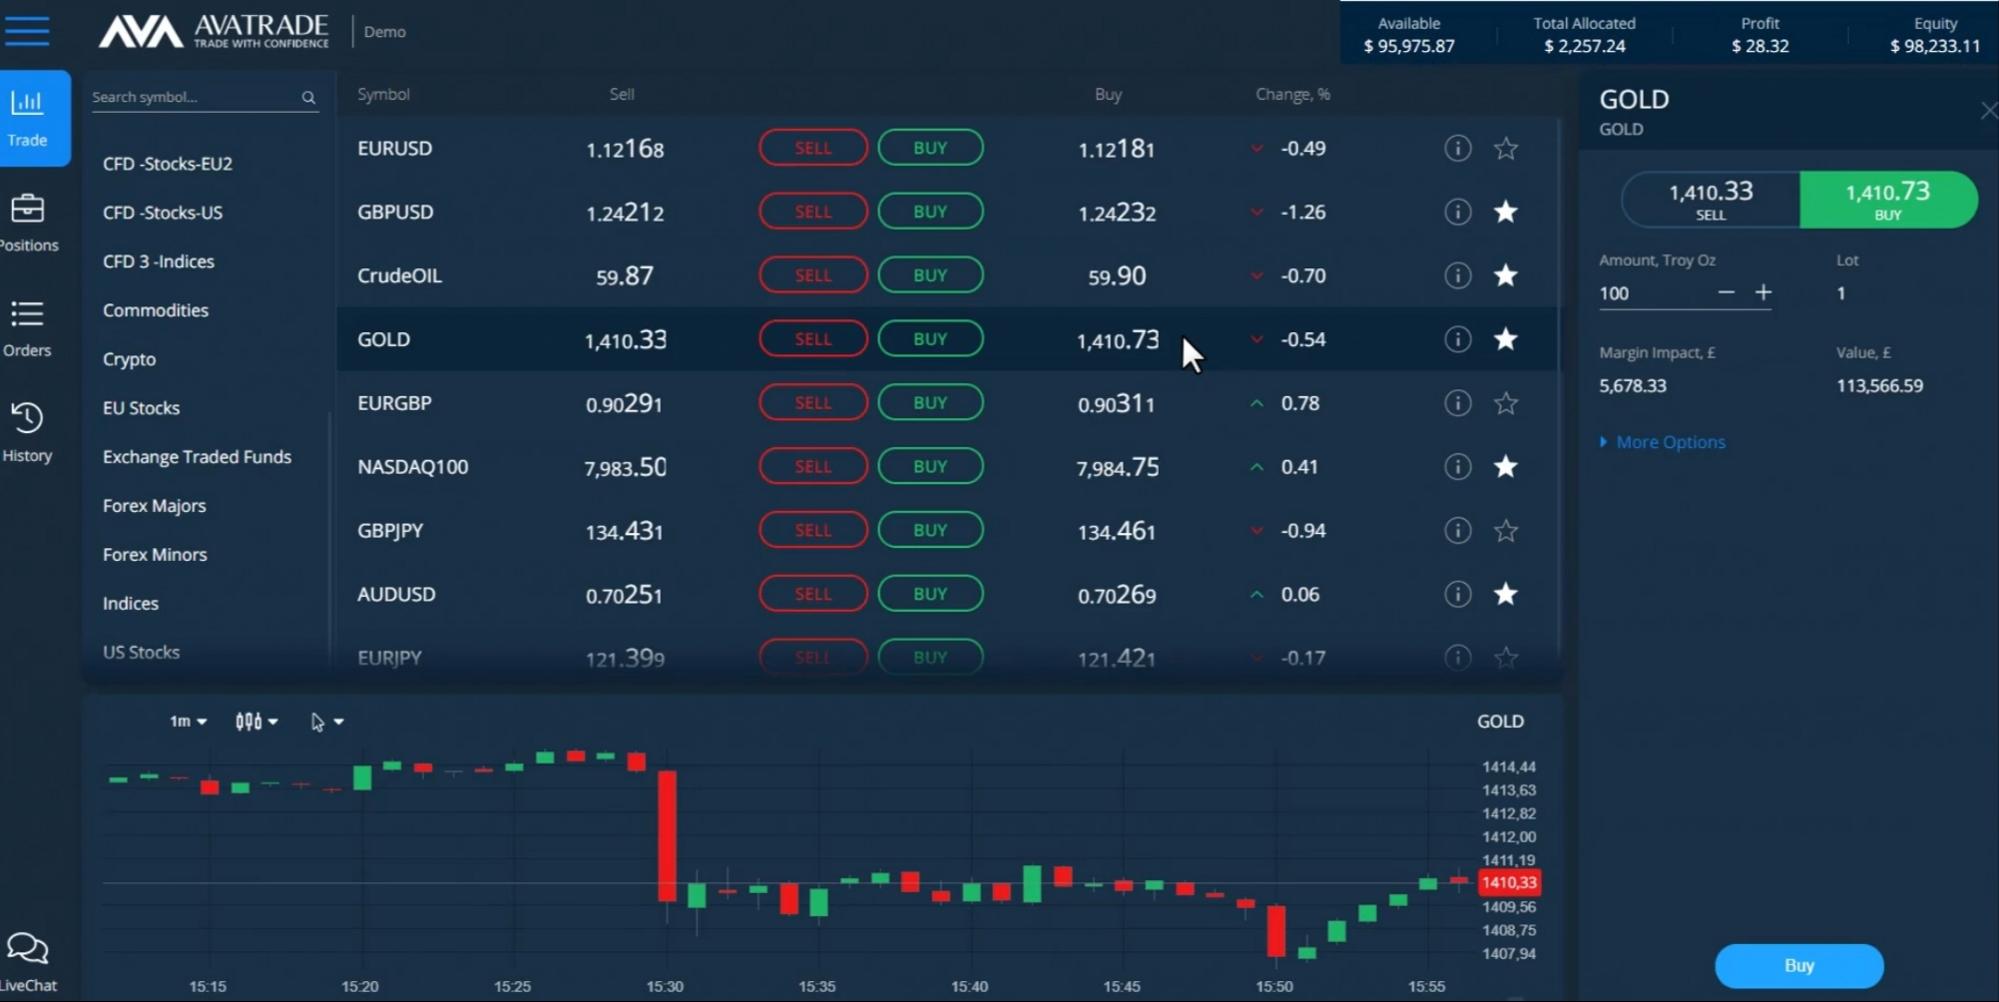Click the Symbol column header
This screenshot has width=1999, height=1002.
pos(384,94)
